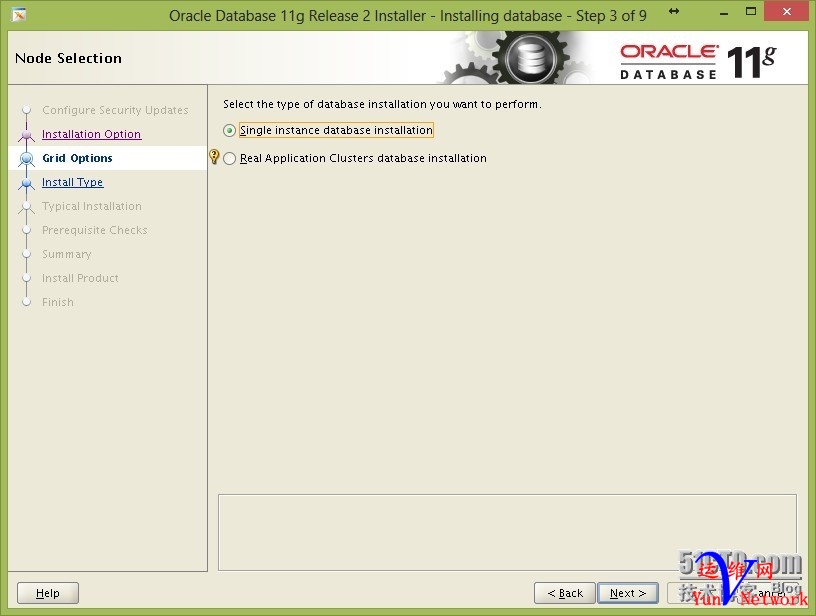Select Grid Options step in sidebar

pos(77,158)
